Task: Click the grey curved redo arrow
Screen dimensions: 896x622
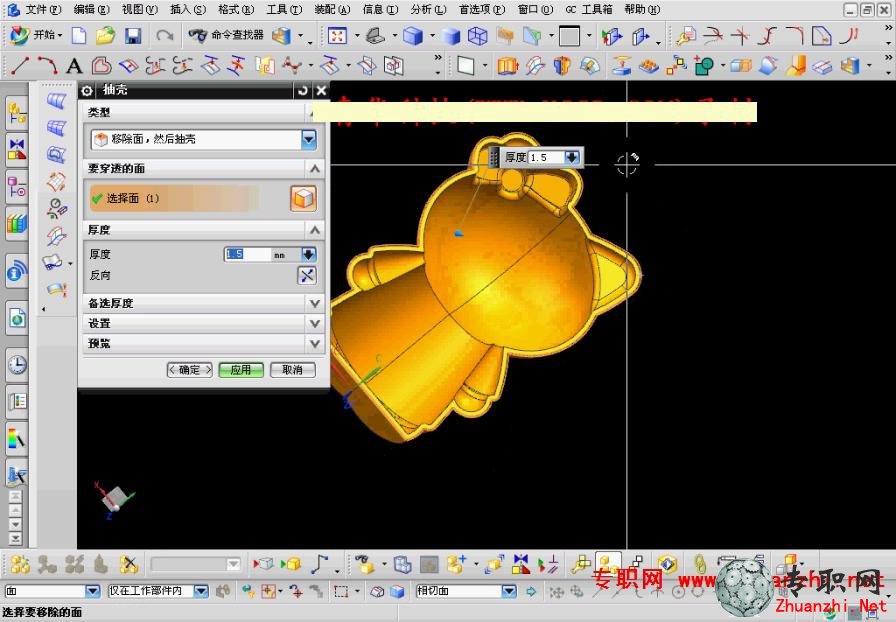Action: 165,37
